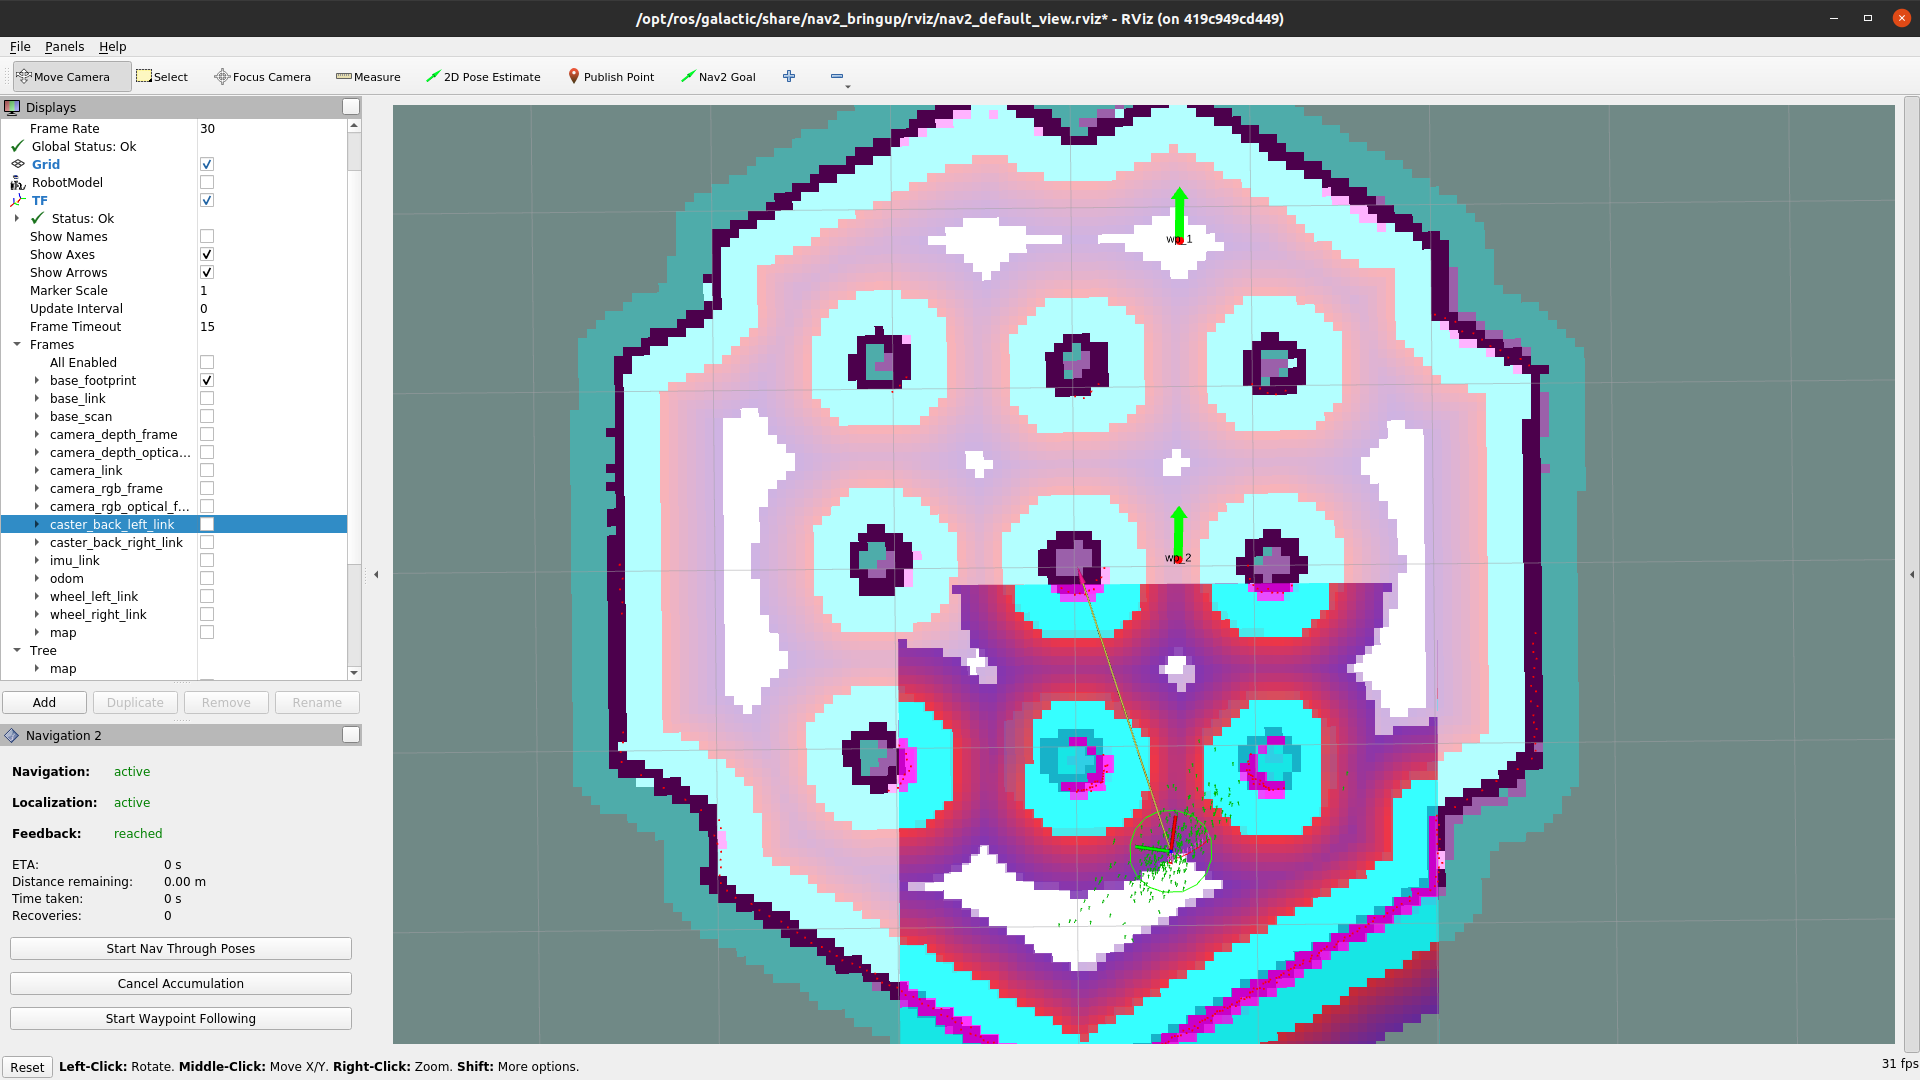1920x1080 pixels.
Task: Click the Cancel Accumulation button
Action: coord(181,983)
